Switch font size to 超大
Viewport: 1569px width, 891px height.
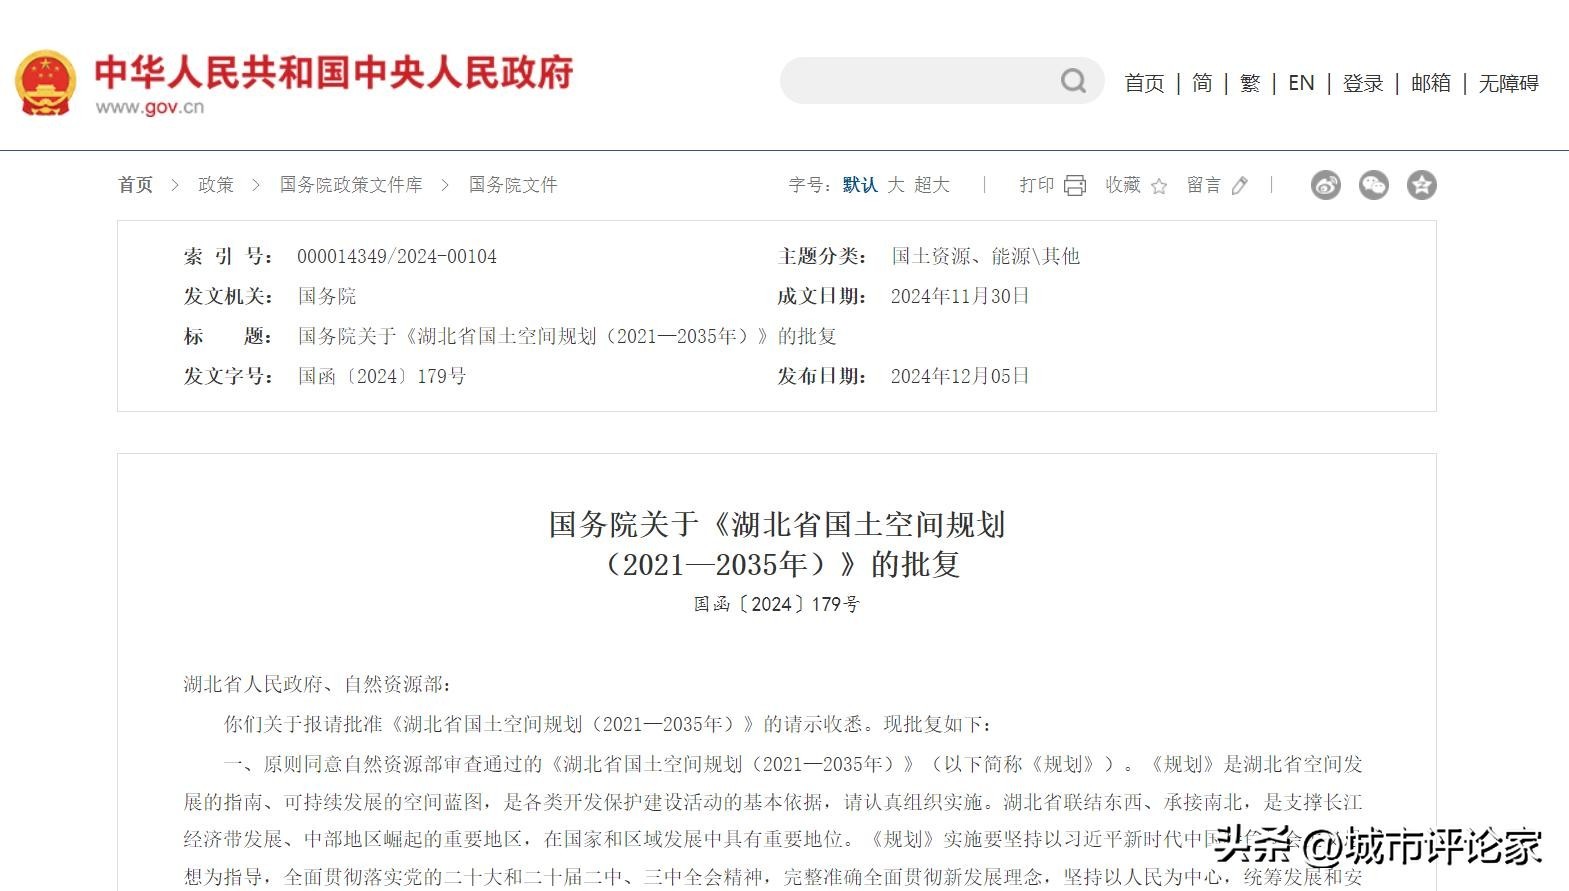pos(932,185)
